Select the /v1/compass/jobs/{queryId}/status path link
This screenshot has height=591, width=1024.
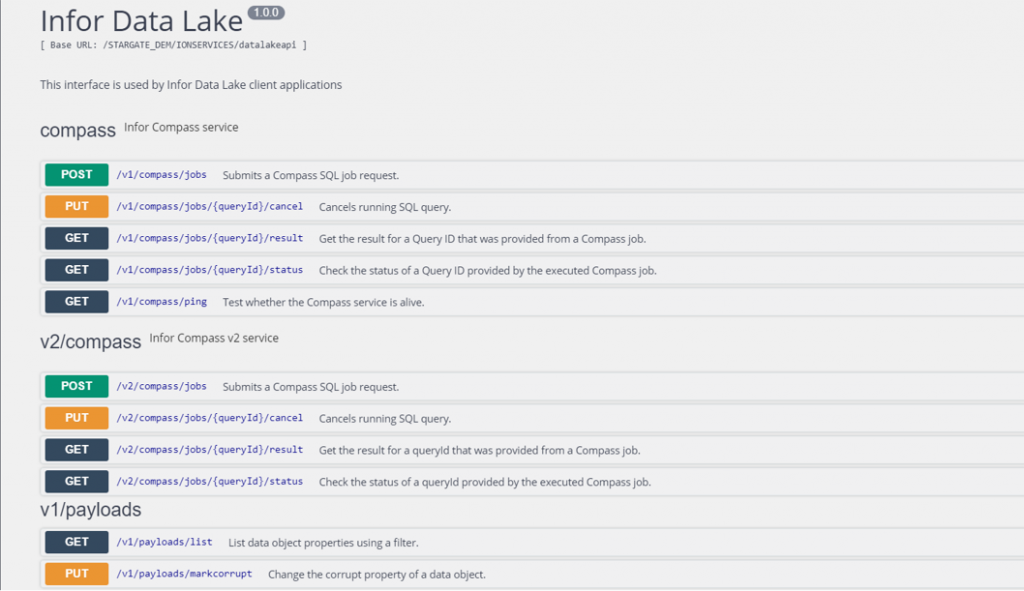(x=210, y=270)
